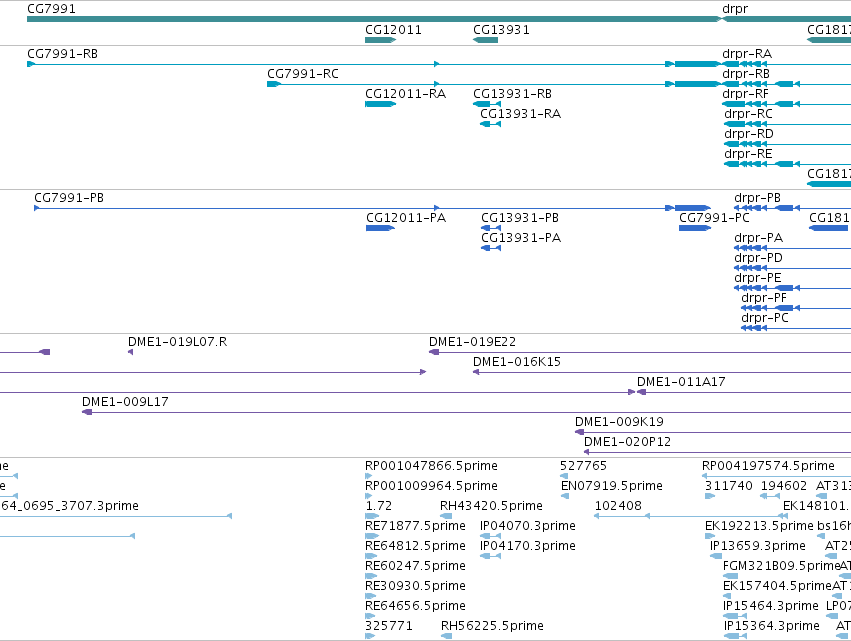Select EST IP13659.3prime
851x641 pixels.
[758, 547]
